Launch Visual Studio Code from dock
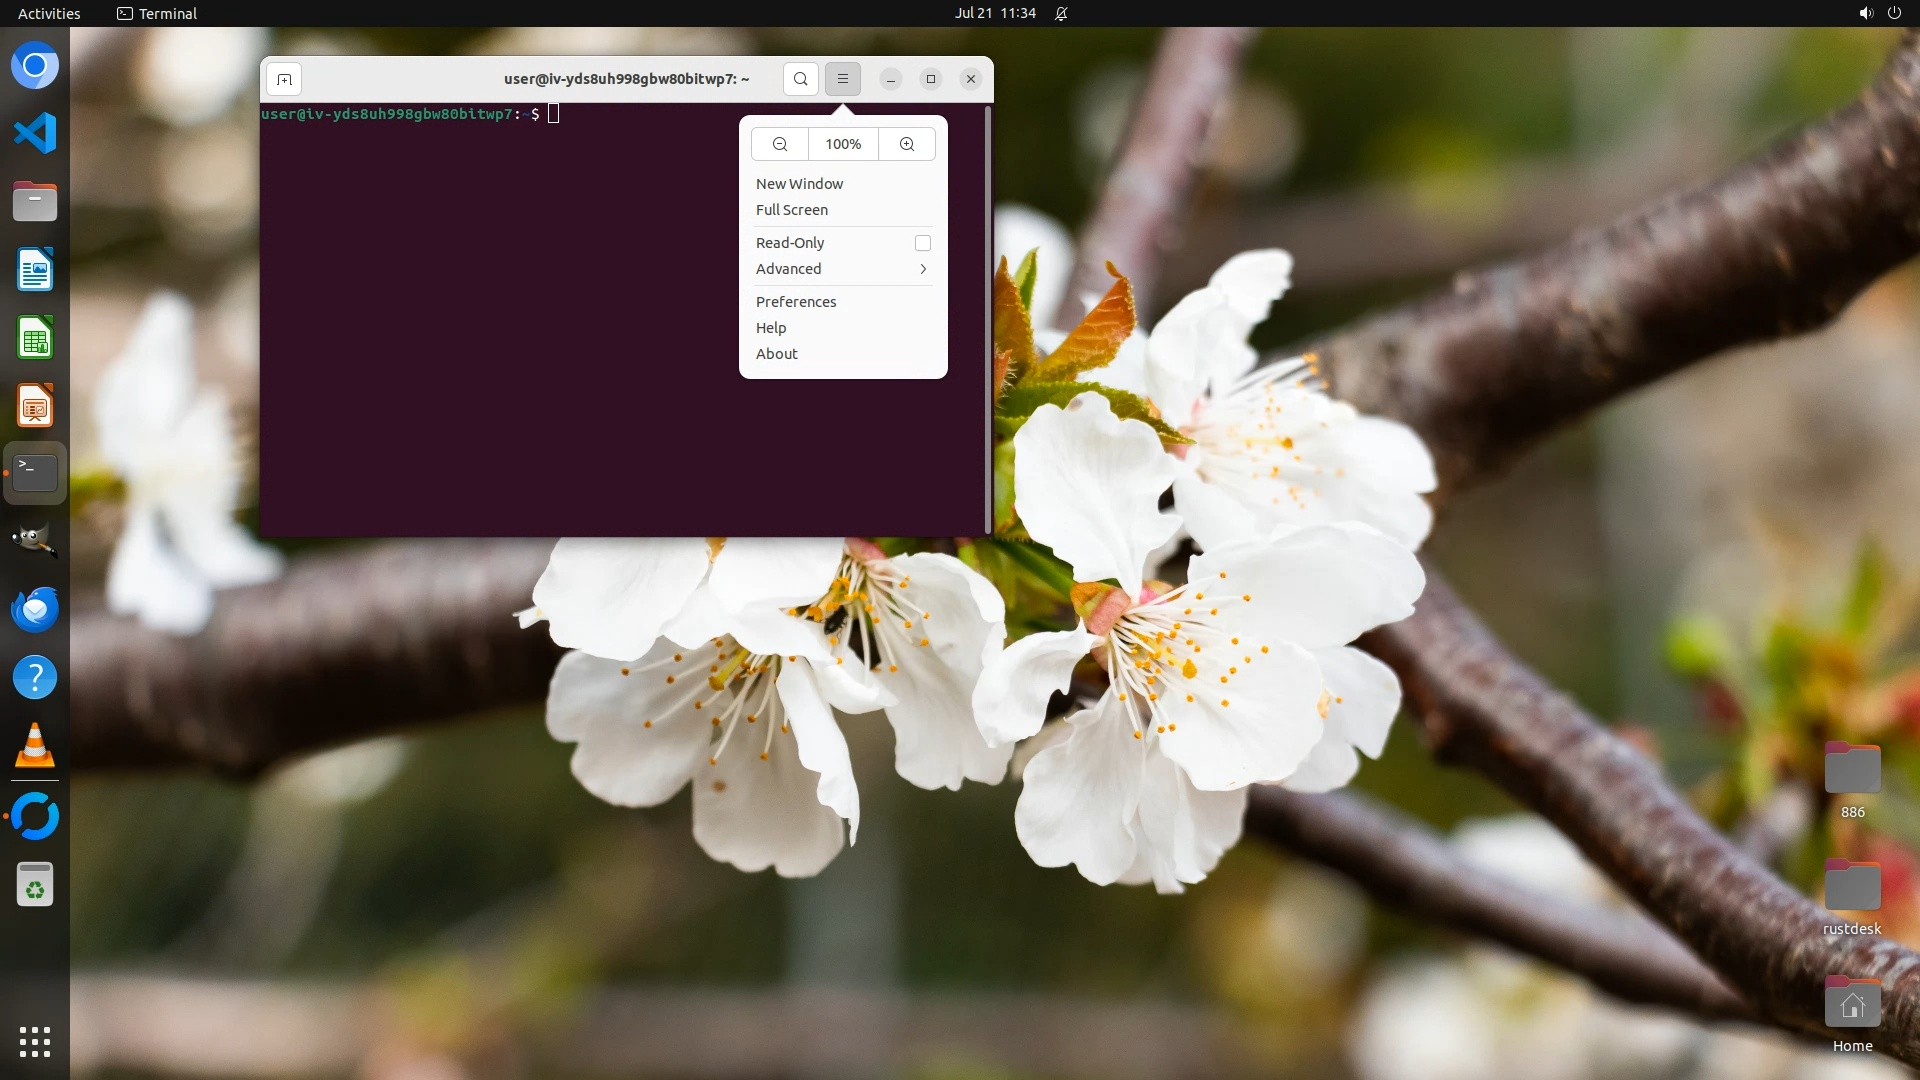 click(x=35, y=133)
